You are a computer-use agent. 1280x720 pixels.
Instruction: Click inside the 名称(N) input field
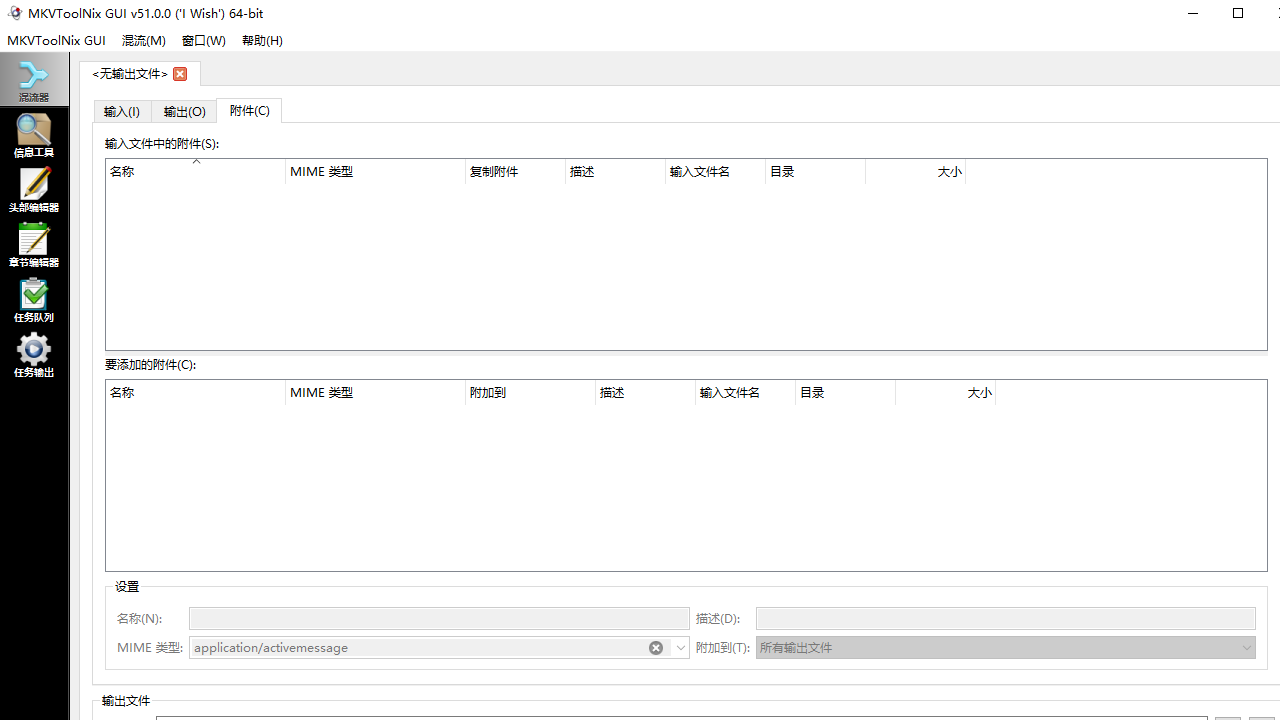coord(438,618)
